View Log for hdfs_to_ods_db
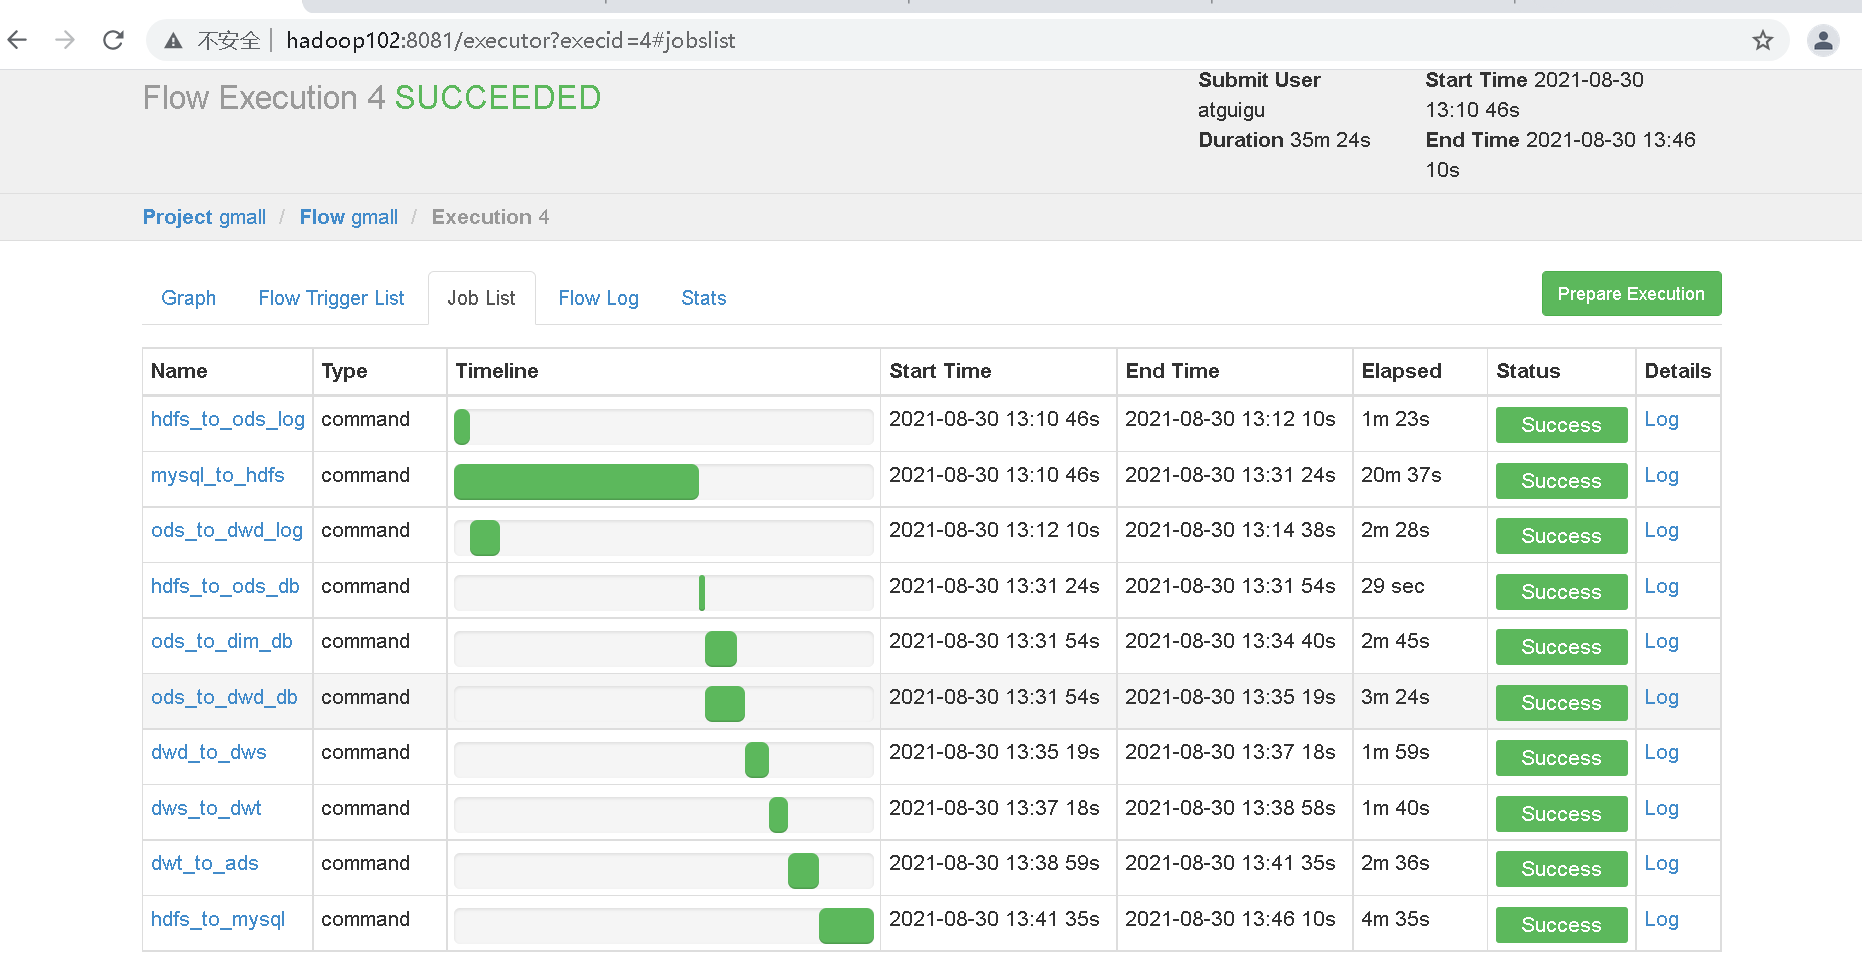The width and height of the screenshot is (1862, 976). [x=1661, y=586]
